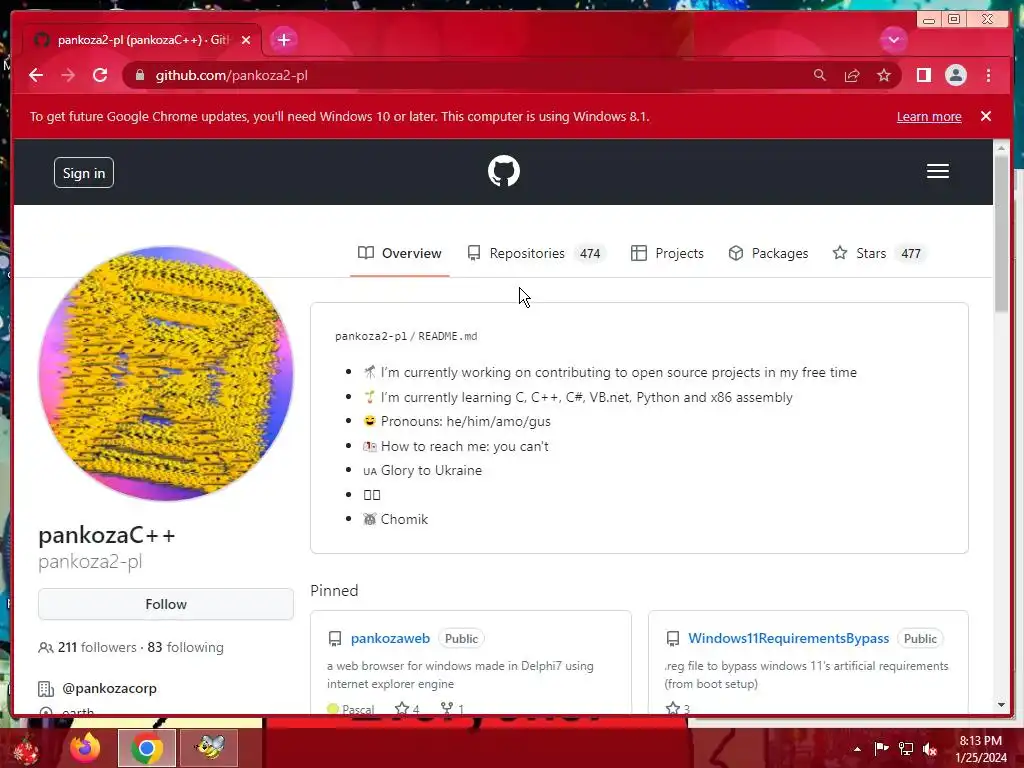
Task: Open the Chrome side panel icon
Action: [923, 75]
